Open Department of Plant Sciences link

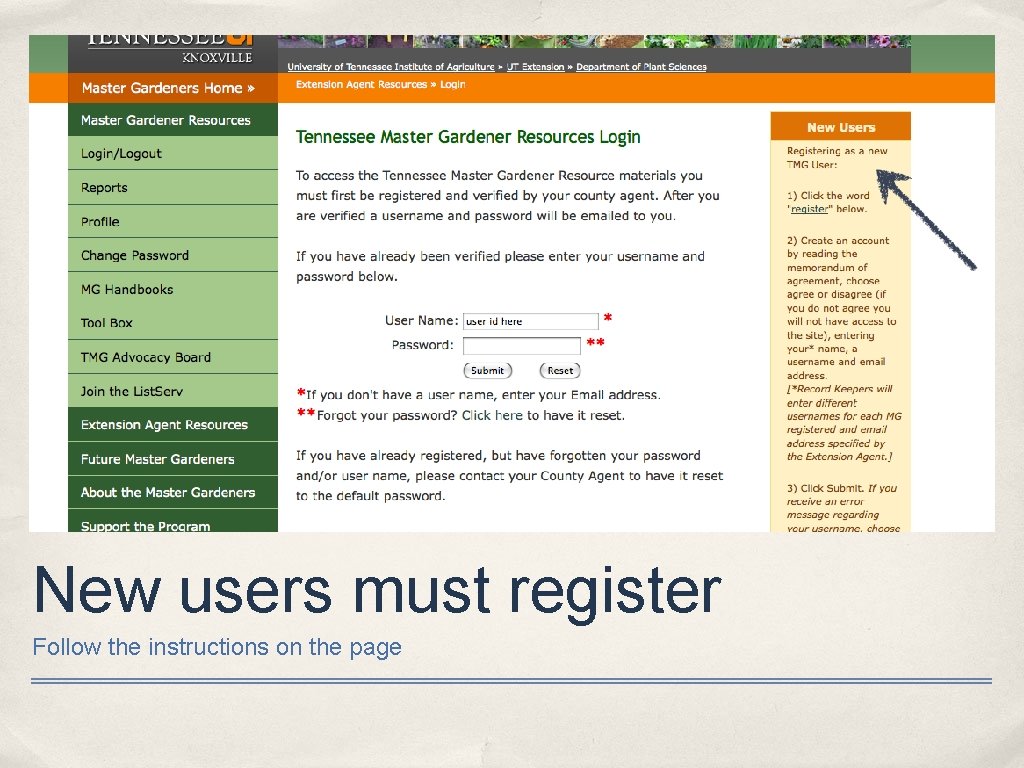641,67
